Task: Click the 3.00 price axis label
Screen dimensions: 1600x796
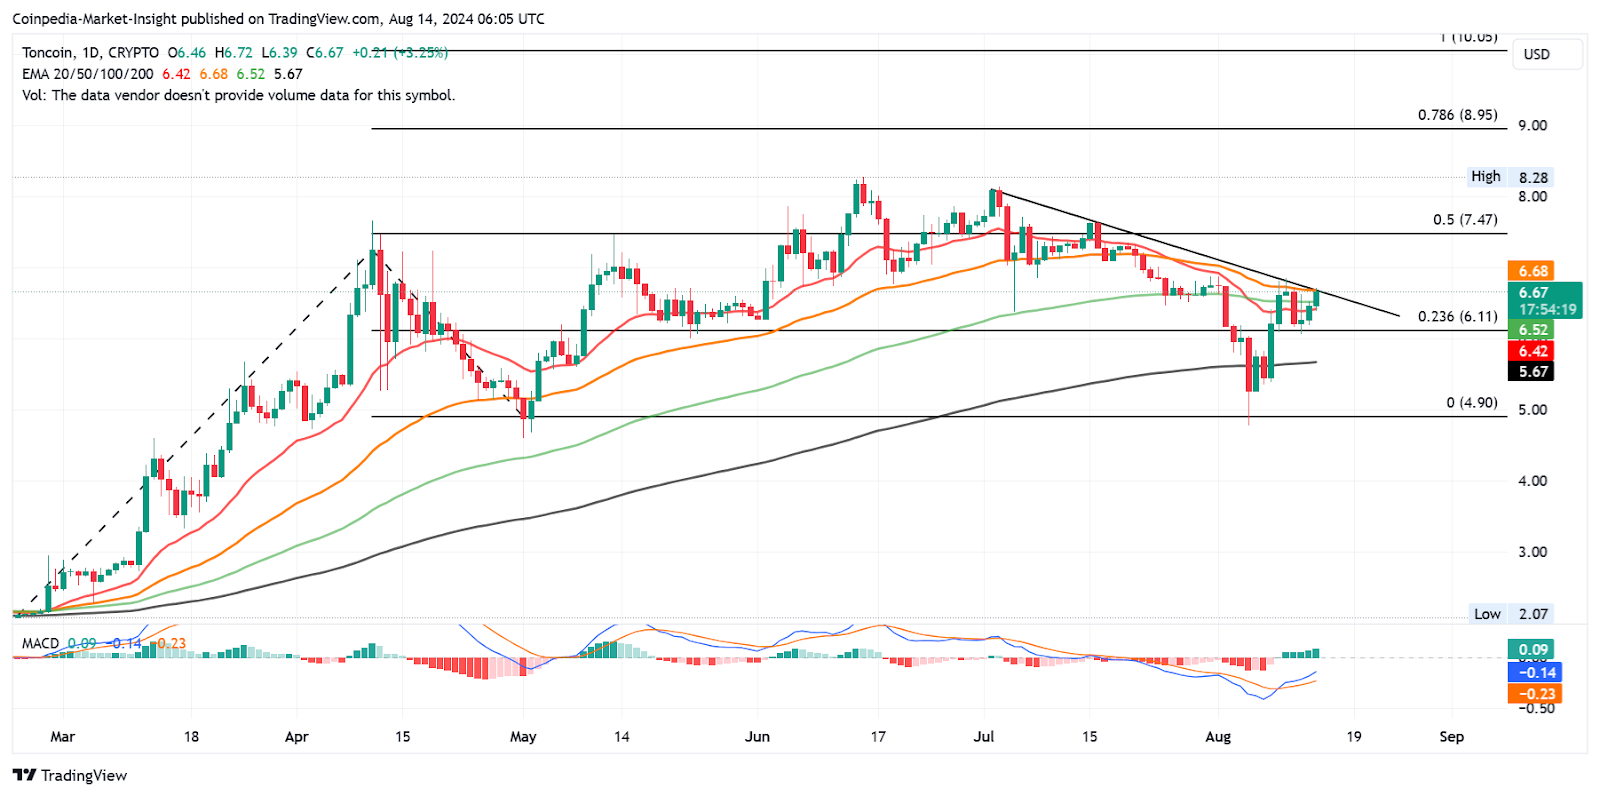Action: click(x=1532, y=552)
